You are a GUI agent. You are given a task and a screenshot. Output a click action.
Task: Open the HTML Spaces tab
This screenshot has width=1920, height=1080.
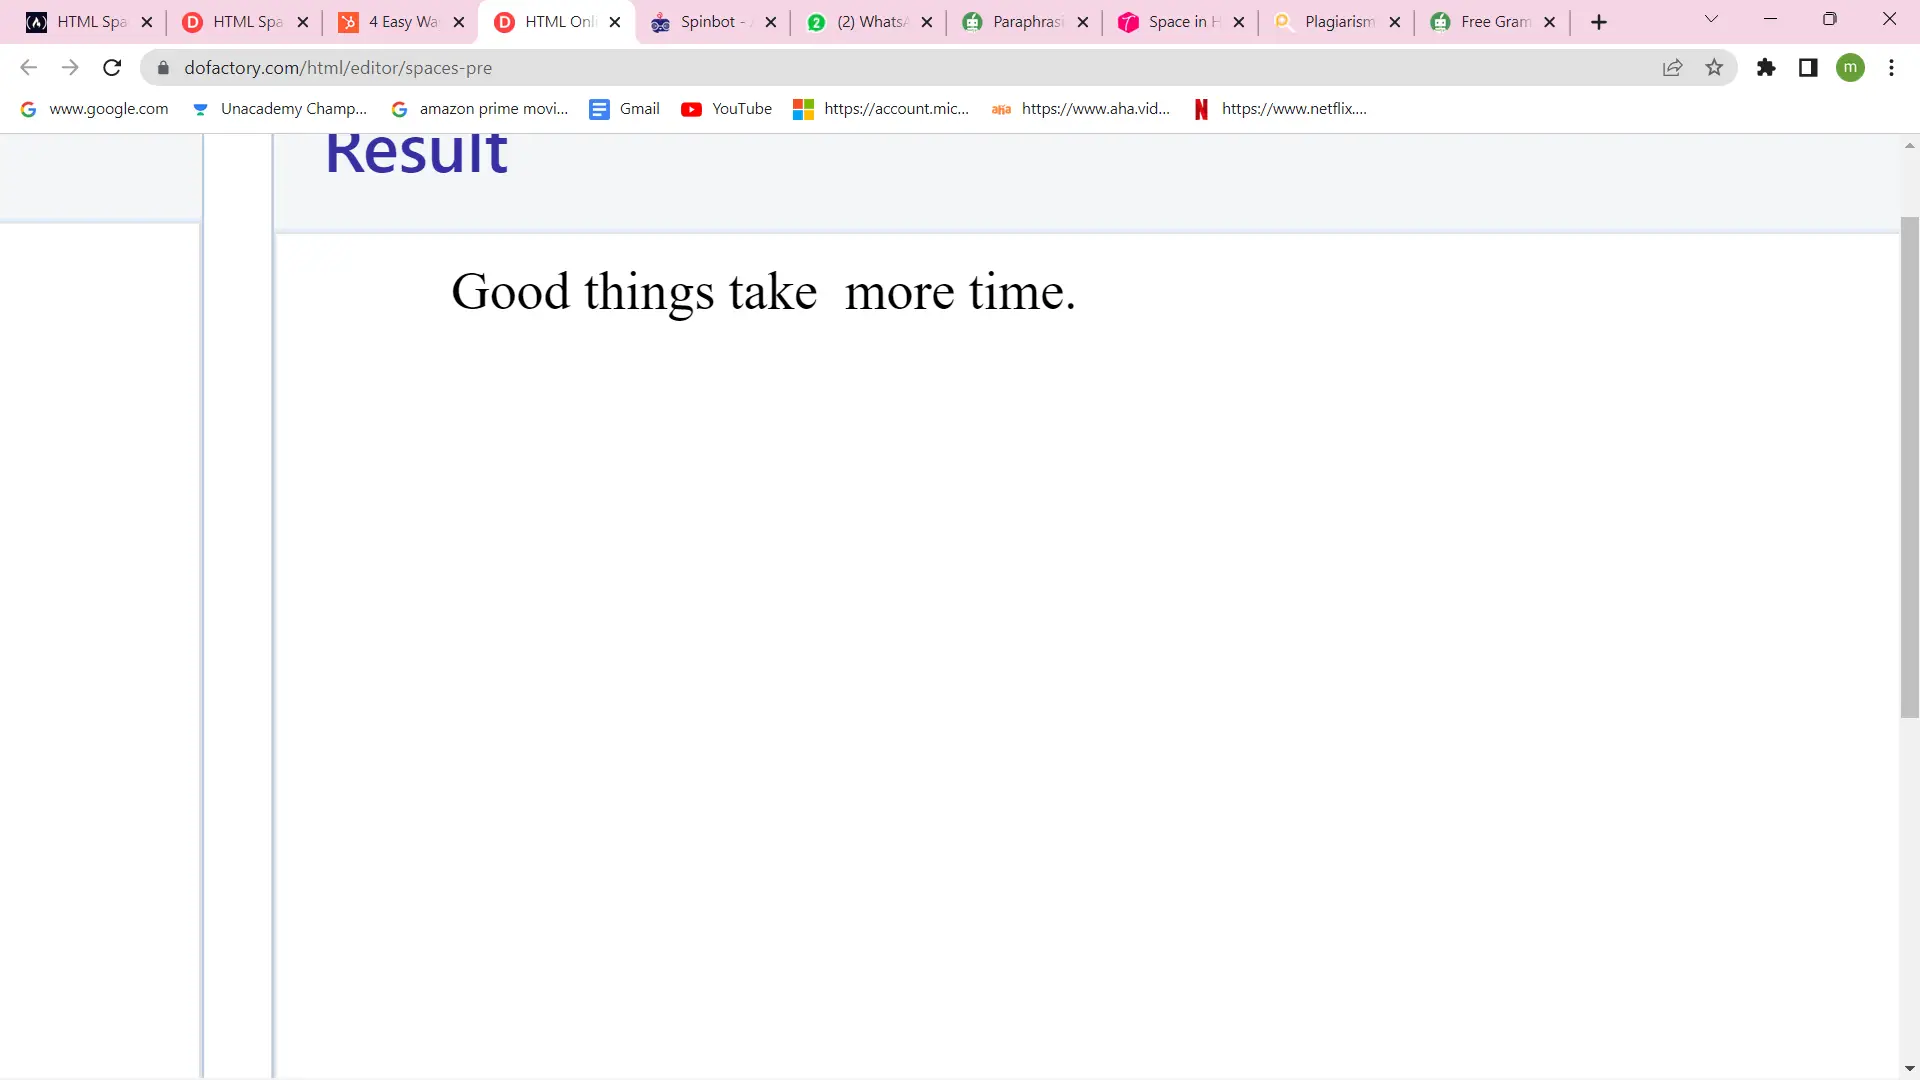tap(86, 21)
